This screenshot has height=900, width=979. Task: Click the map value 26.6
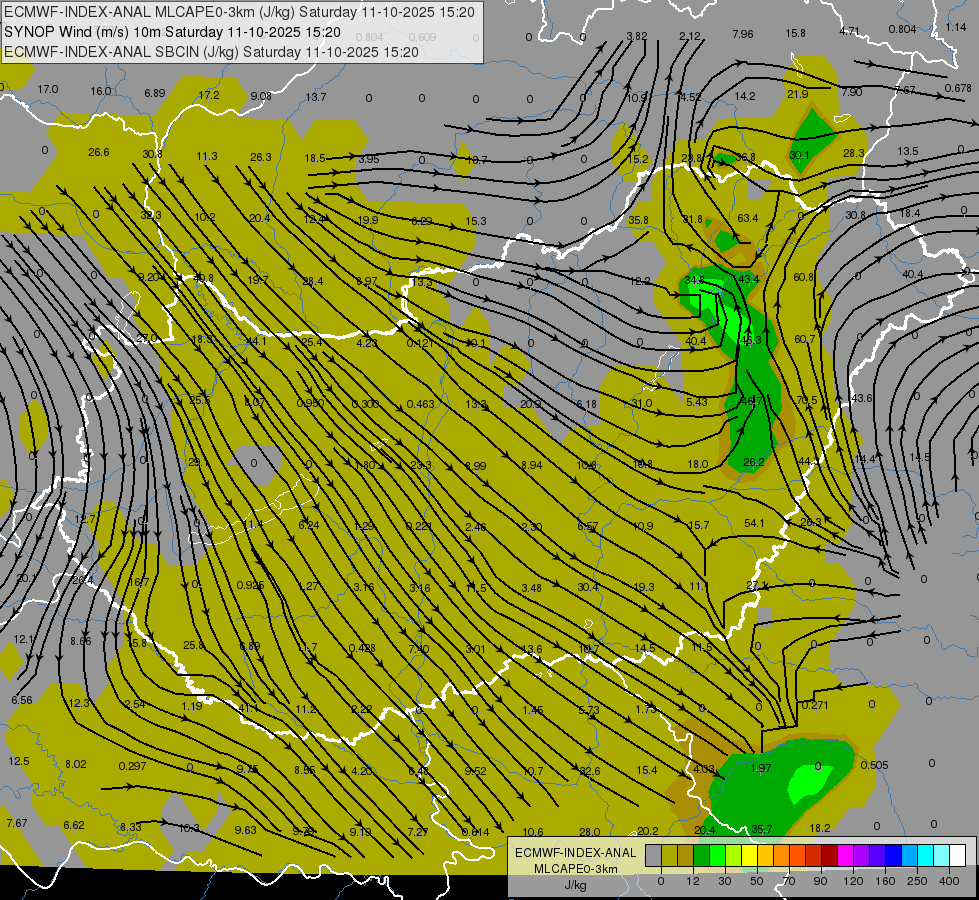pyautogui.click(x=99, y=152)
